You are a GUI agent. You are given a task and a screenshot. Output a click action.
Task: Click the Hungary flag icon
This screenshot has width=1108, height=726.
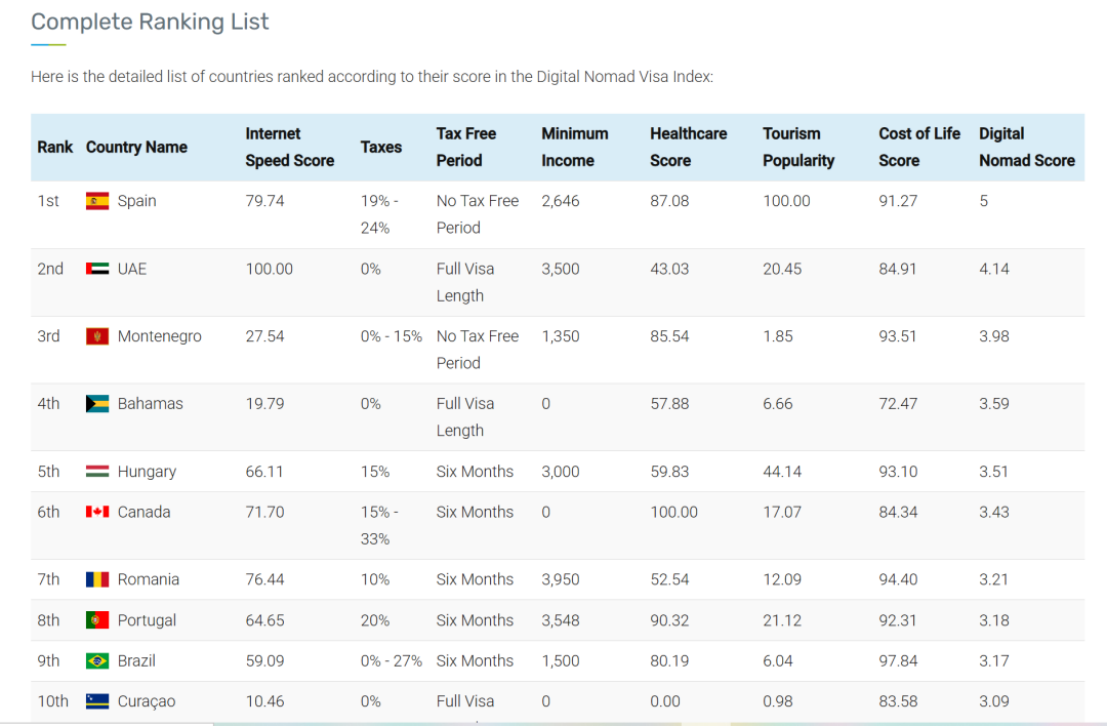(x=98, y=472)
